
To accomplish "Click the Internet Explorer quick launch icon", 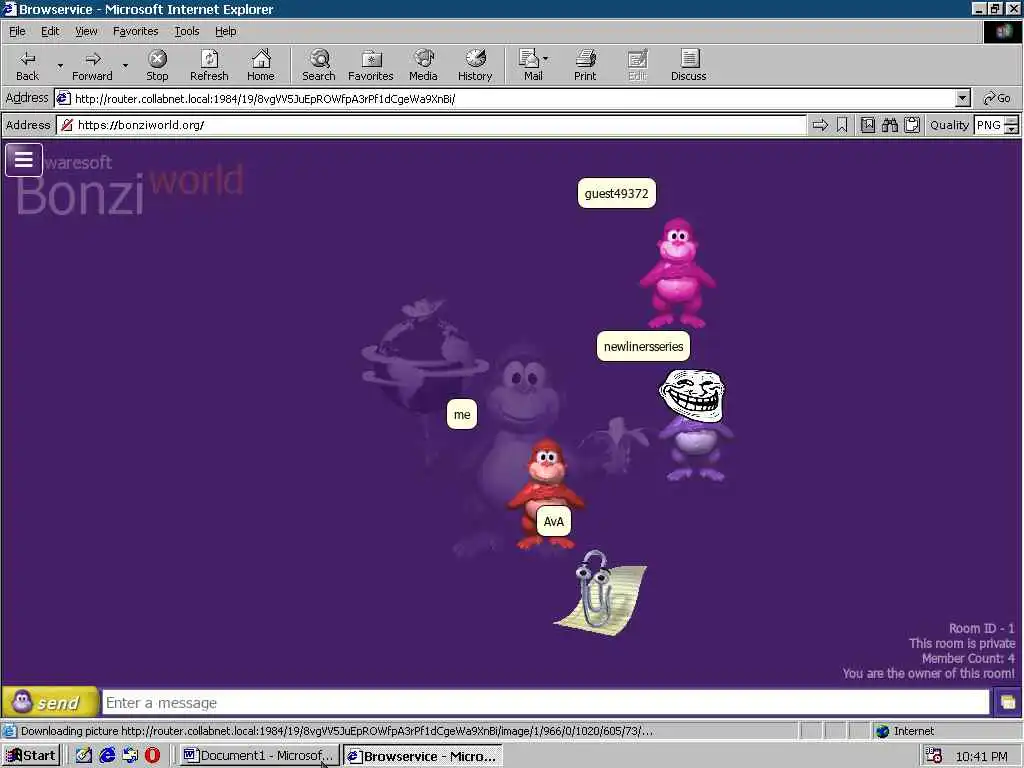I will [x=106, y=755].
